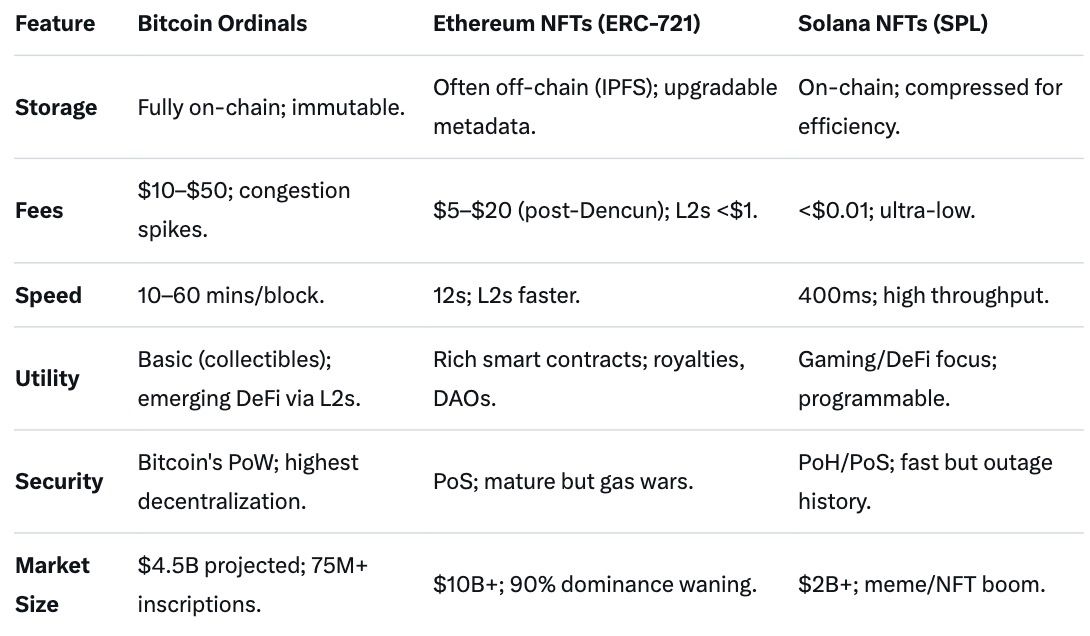1090x636 pixels.
Task: Select the Utility row label
Action: point(47,378)
